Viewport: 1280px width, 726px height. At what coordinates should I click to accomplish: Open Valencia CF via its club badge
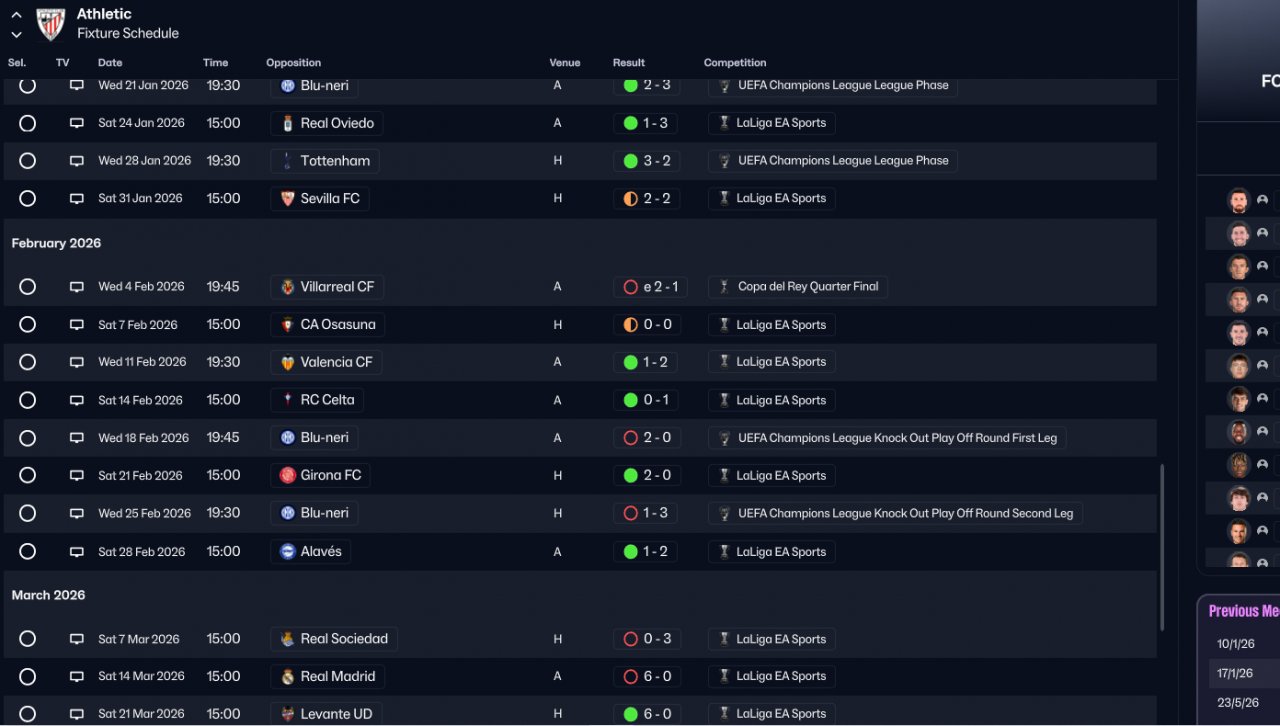(288, 362)
